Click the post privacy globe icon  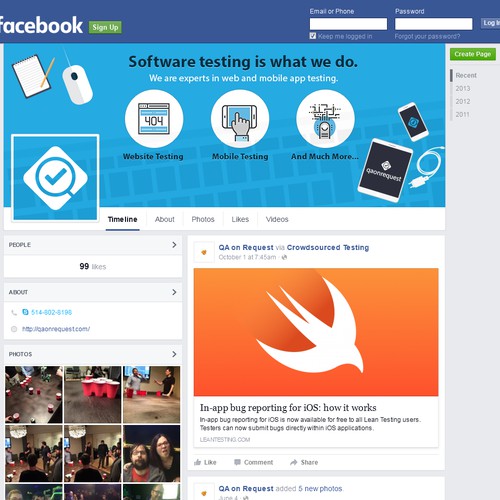point(284,257)
